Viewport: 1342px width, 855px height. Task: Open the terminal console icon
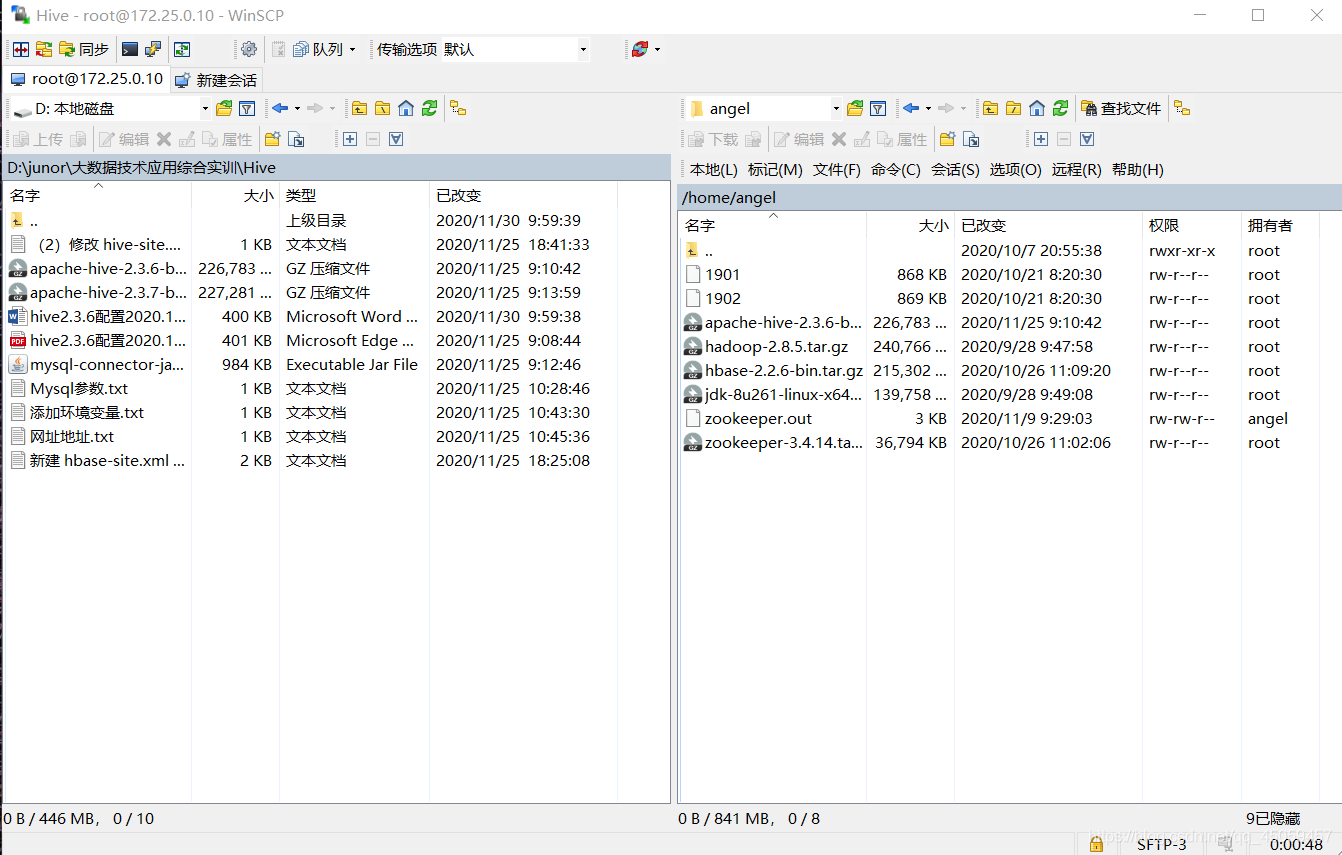point(130,49)
